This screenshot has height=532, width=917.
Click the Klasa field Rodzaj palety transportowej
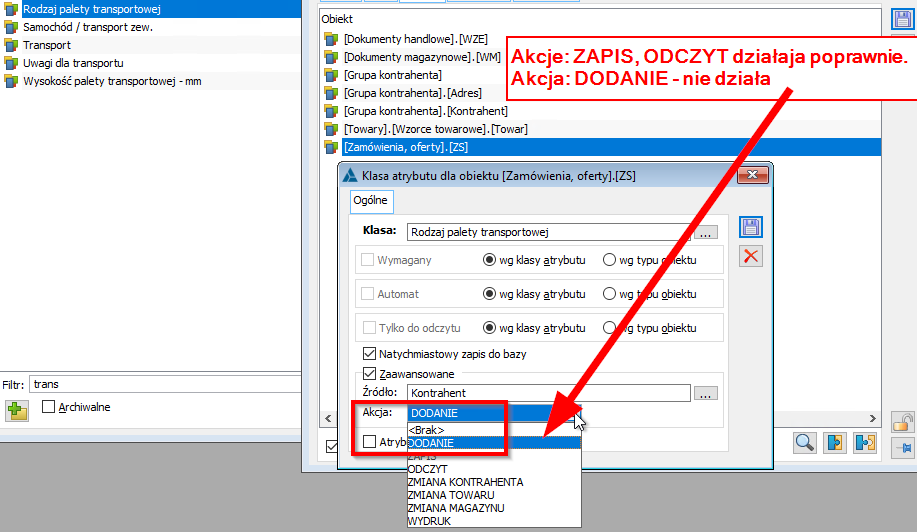[549, 232]
